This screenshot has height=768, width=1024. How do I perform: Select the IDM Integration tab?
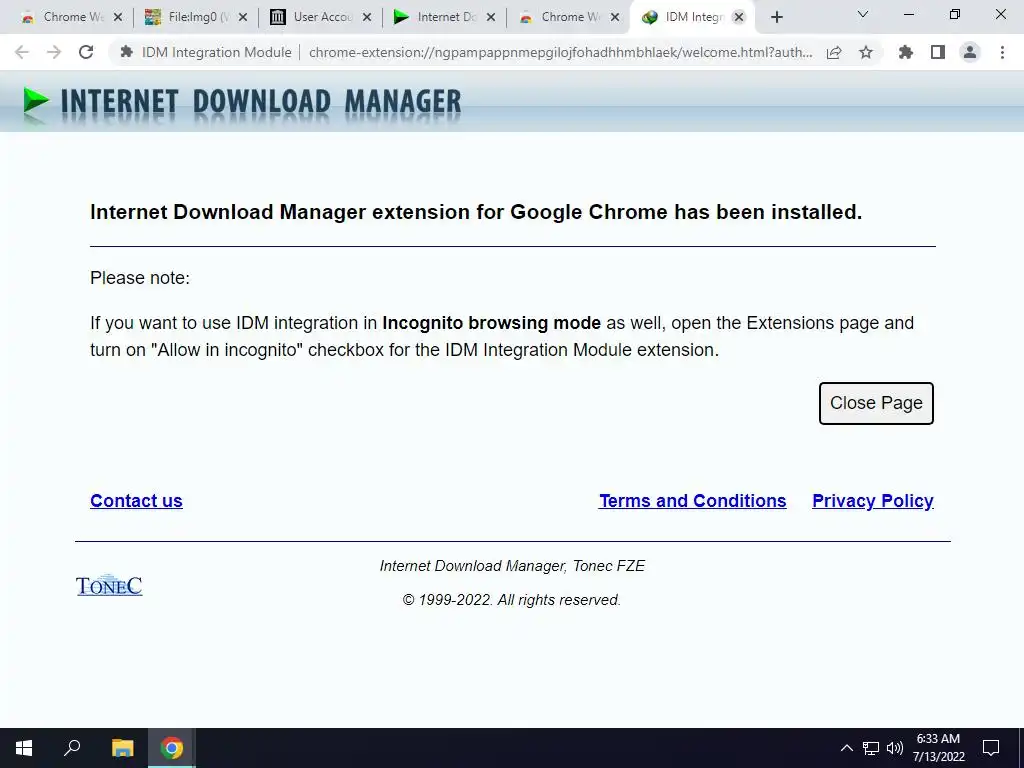click(x=684, y=17)
